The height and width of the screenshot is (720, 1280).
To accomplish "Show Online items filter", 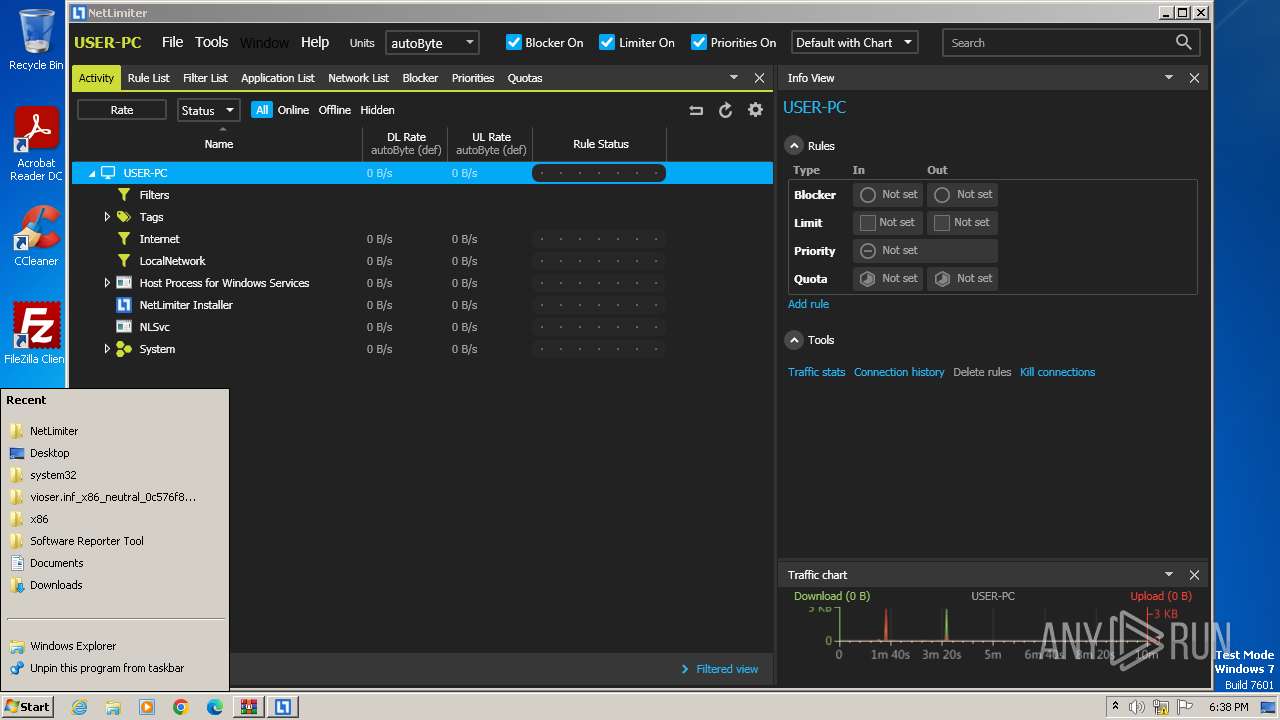I will (293, 110).
